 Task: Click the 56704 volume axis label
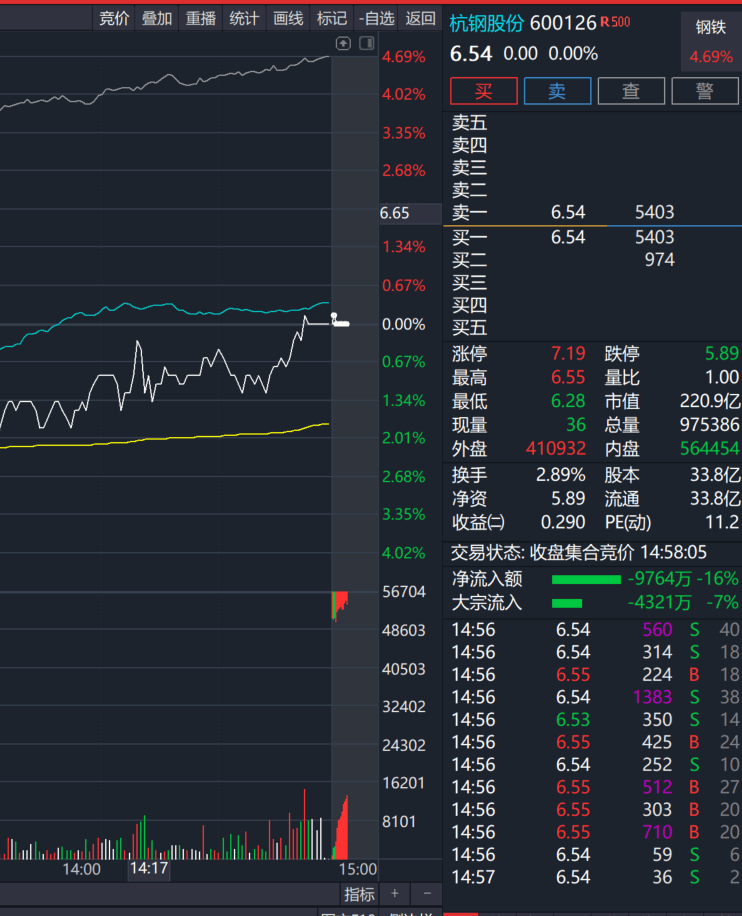click(x=404, y=592)
